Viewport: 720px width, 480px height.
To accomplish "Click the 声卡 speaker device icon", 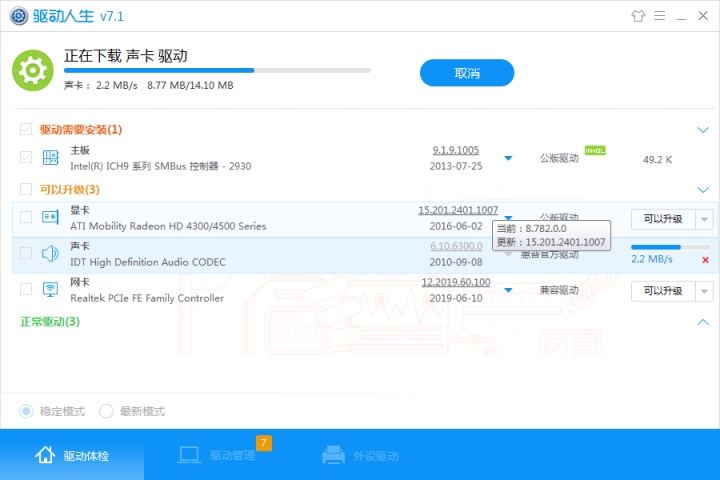I will [x=51, y=253].
